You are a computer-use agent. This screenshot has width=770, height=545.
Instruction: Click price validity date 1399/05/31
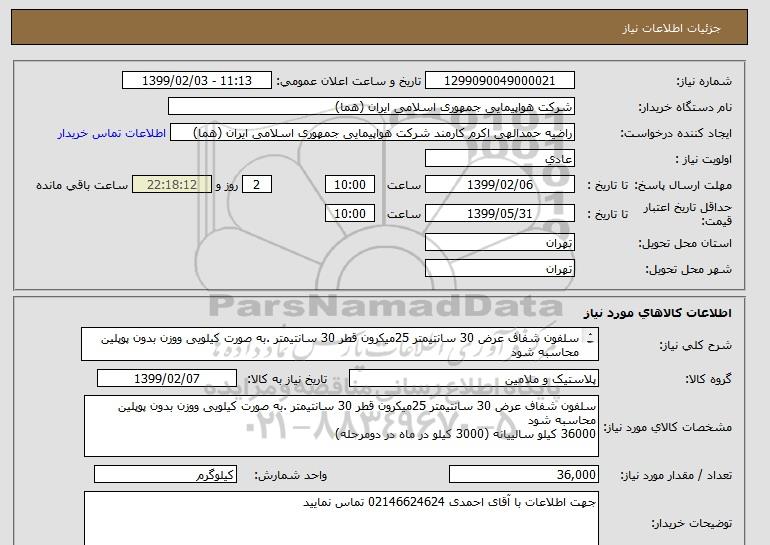pos(499,214)
